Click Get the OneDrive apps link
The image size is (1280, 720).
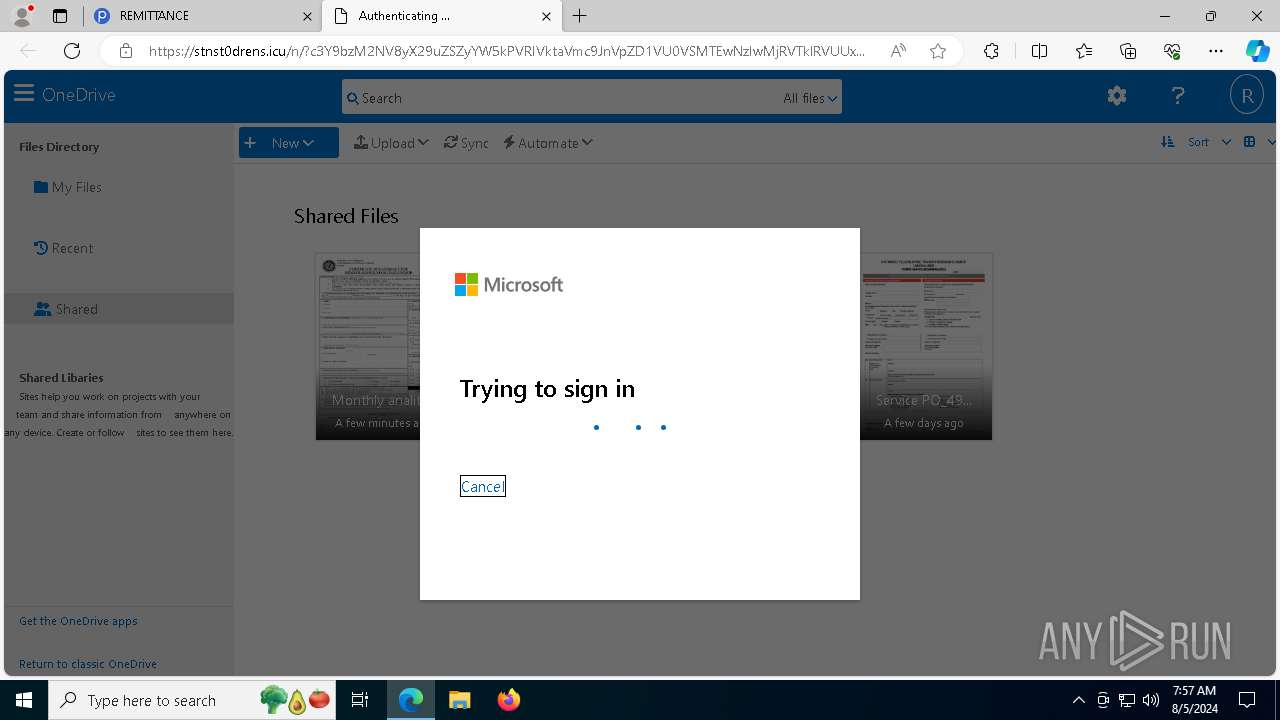coord(78,621)
